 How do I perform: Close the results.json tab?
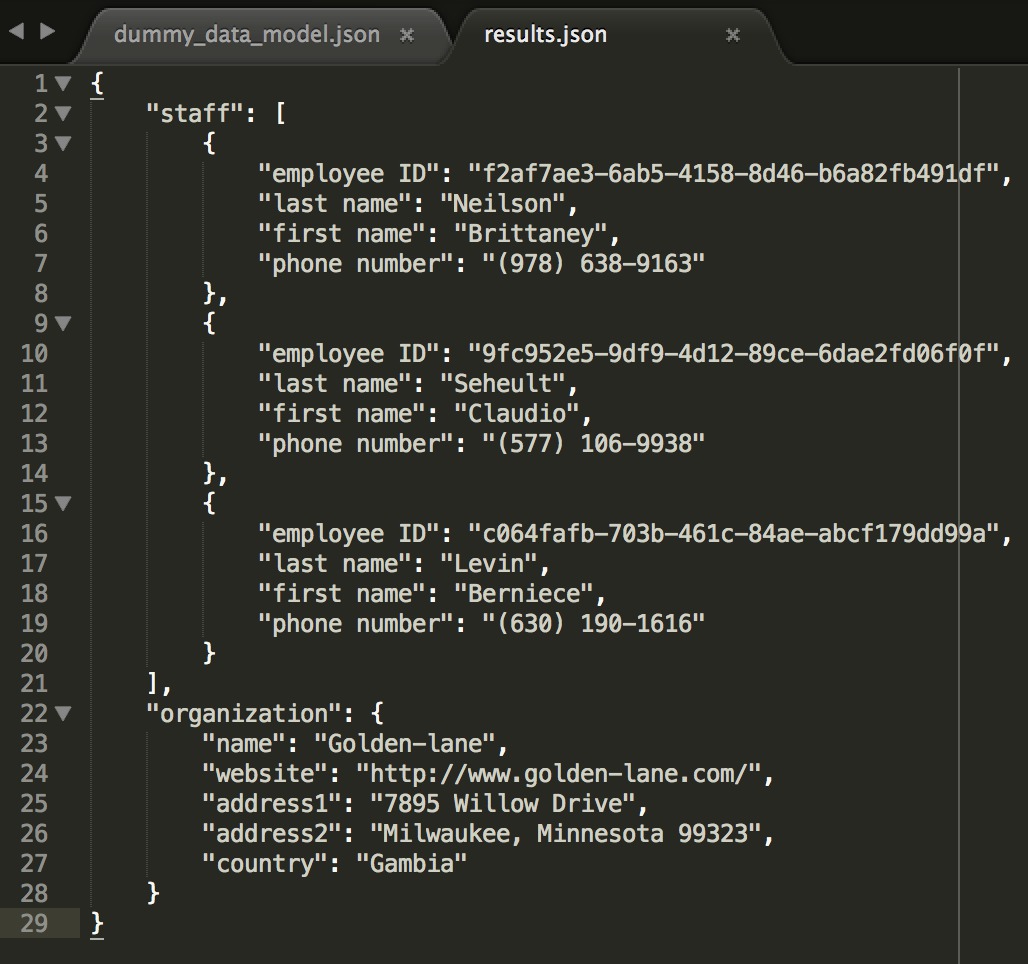click(x=733, y=35)
